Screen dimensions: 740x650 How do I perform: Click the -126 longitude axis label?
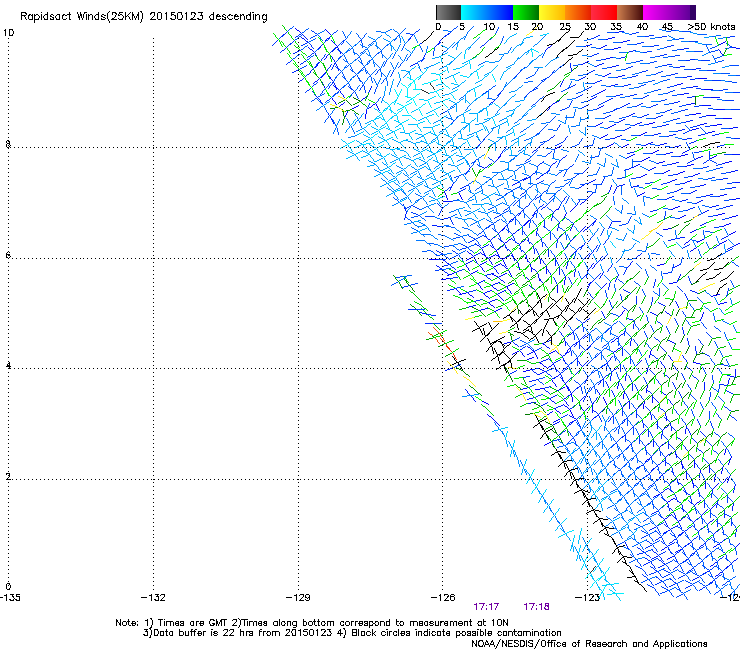443,598
